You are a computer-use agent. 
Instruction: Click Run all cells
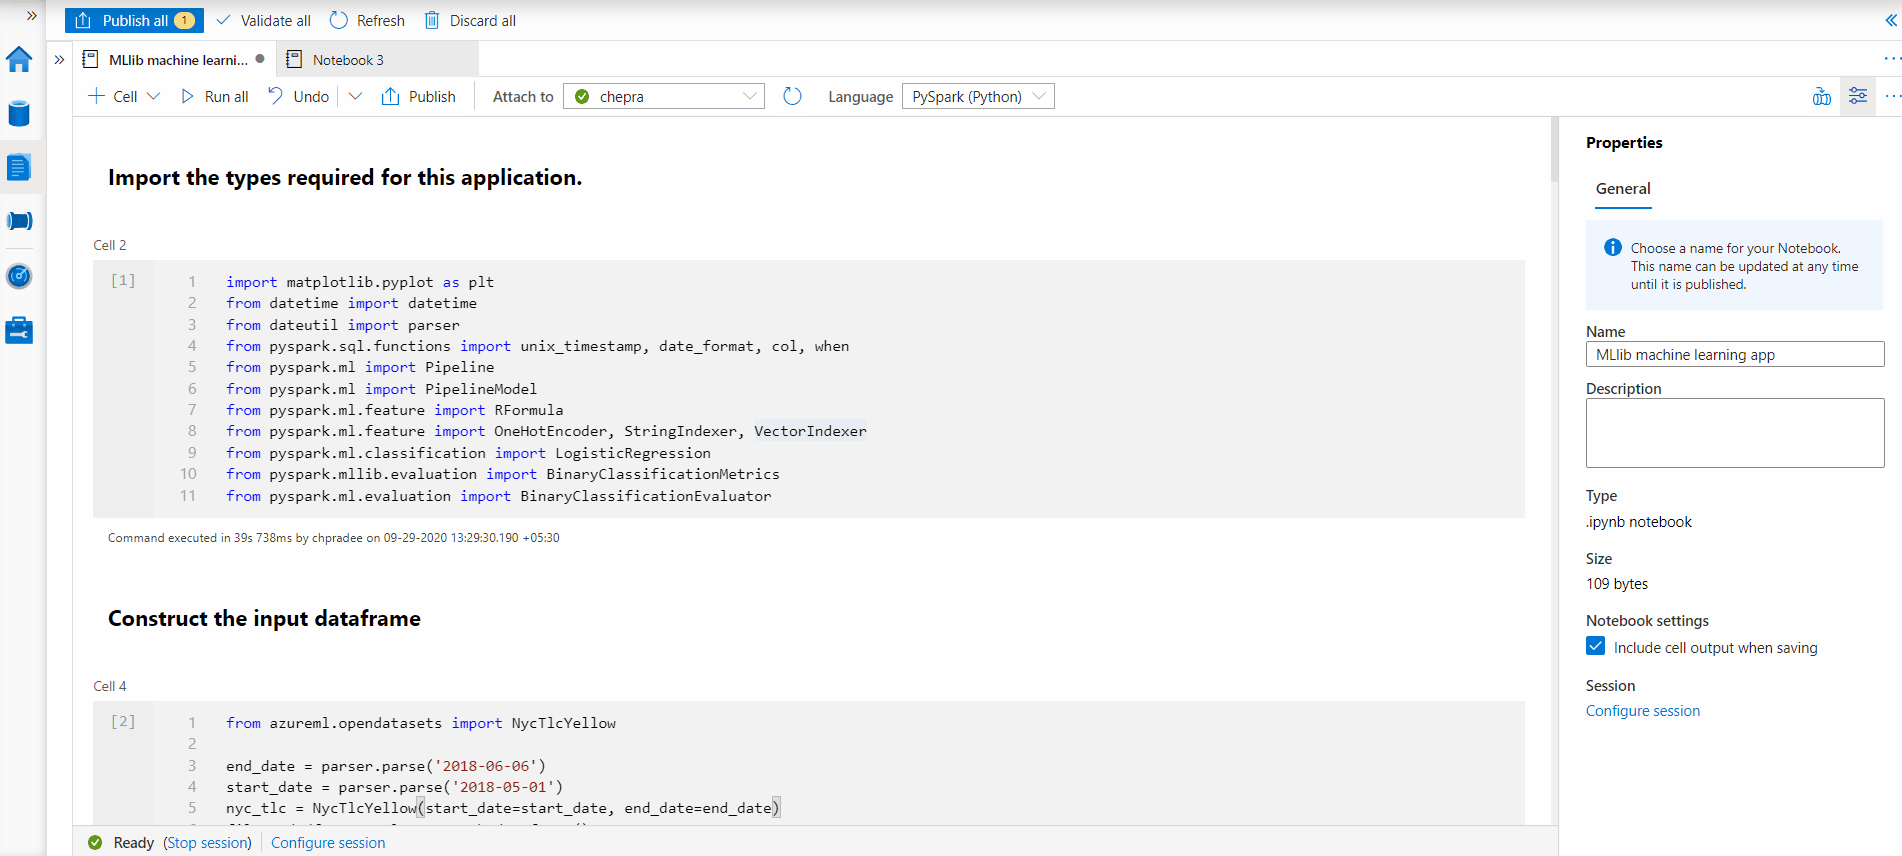click(x=214, y=97)
